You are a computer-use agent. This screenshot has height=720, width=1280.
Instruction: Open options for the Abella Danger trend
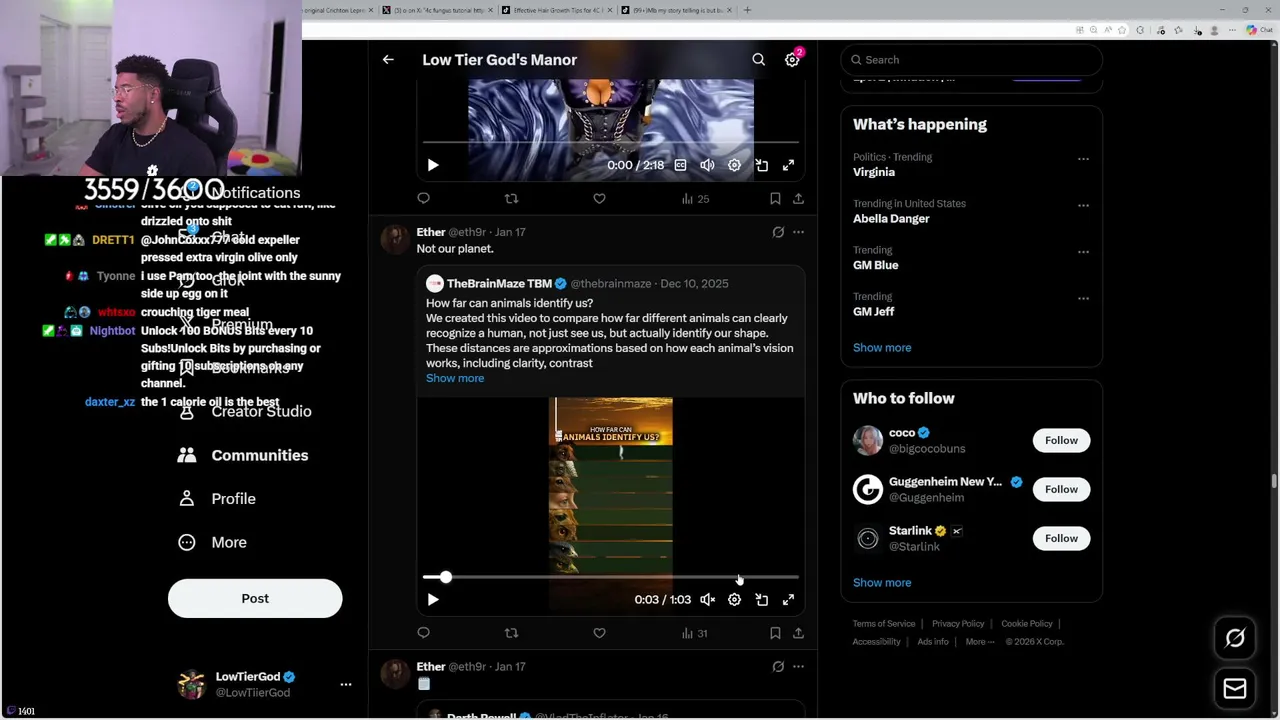click(1083, 205)
